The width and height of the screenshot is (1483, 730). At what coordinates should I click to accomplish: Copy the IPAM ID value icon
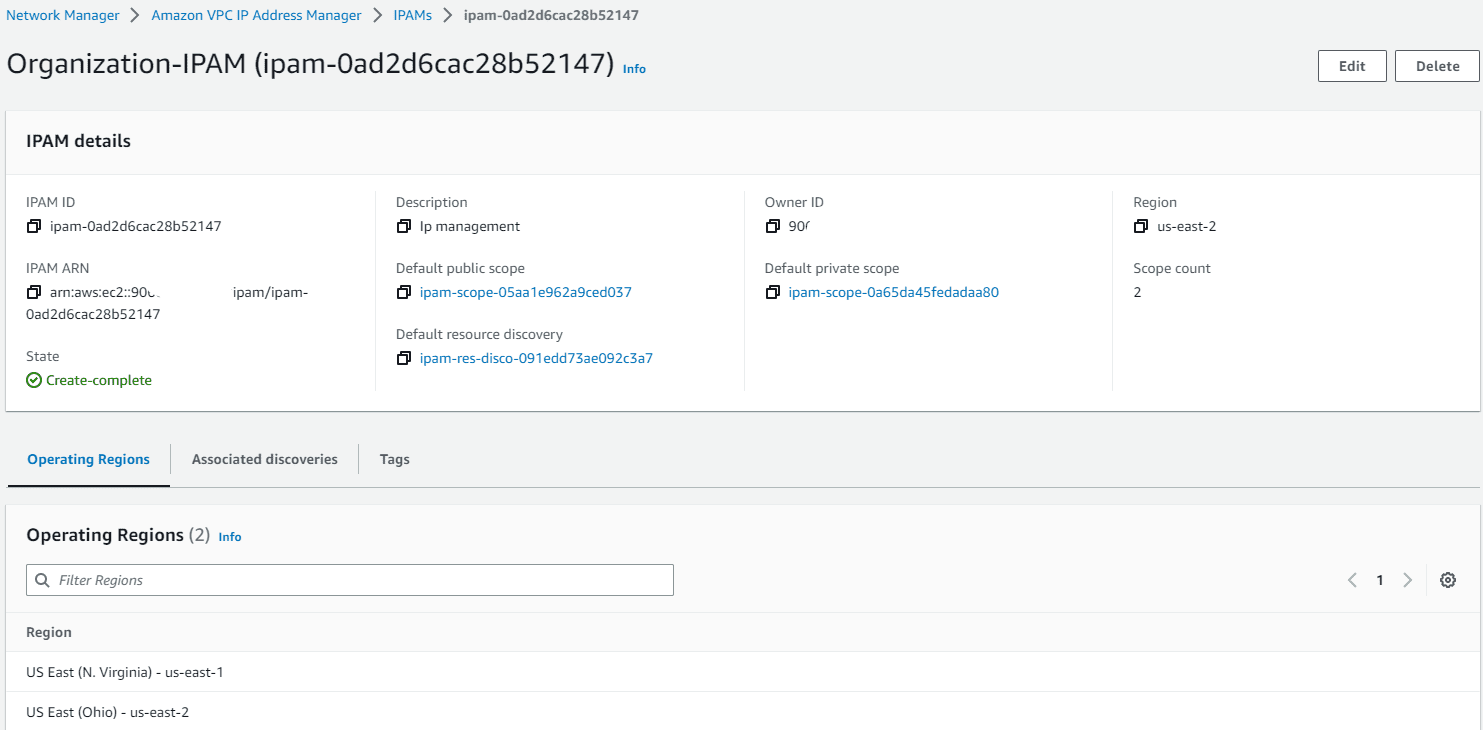point(34,226)
